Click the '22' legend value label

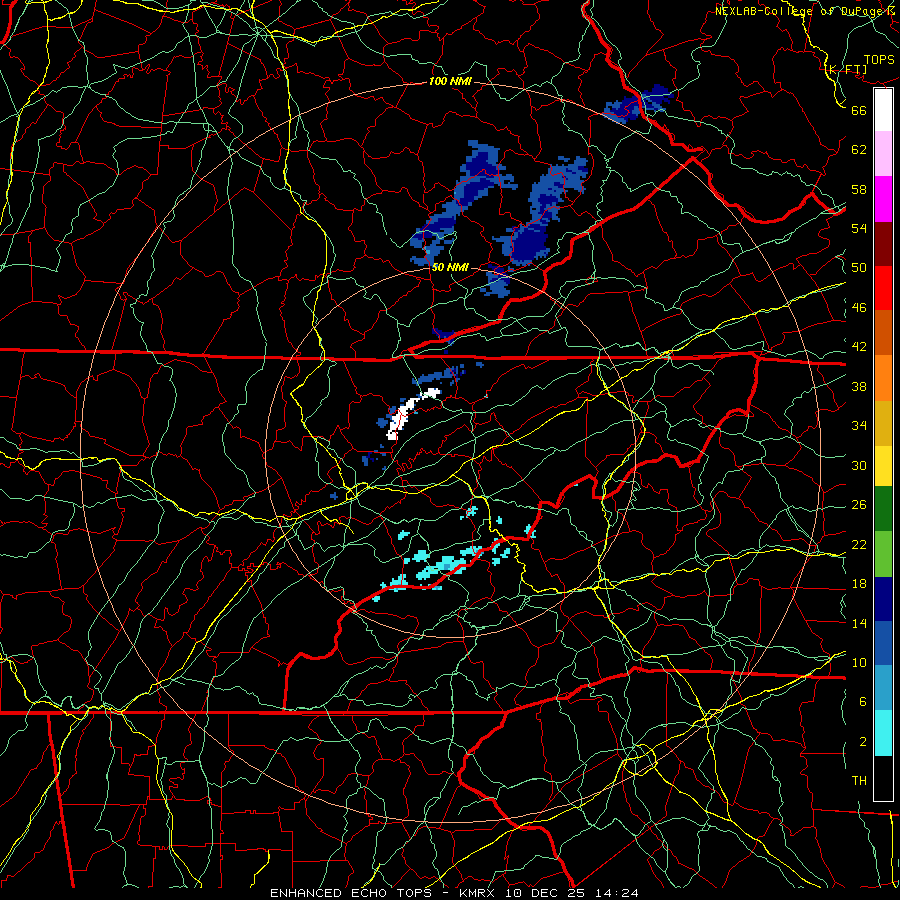click(859, 544)
